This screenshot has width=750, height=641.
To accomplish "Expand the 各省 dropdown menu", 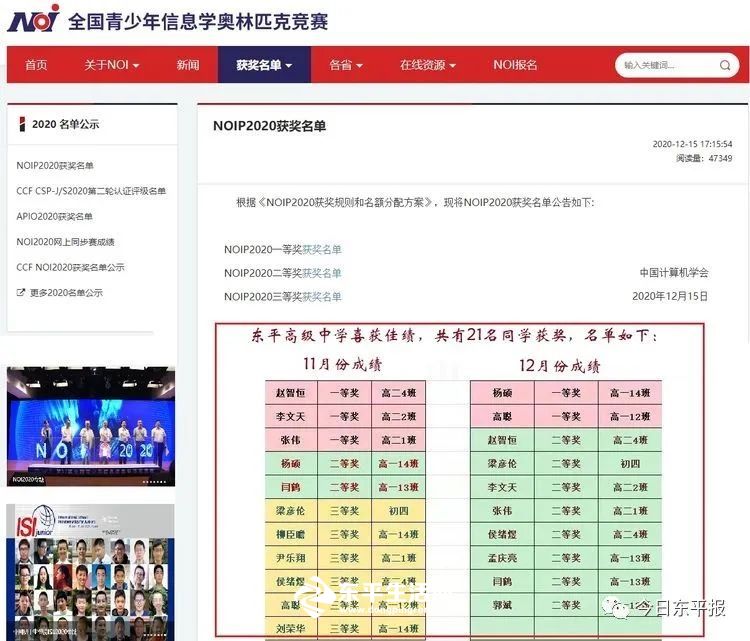I will [x=345, y=65].
